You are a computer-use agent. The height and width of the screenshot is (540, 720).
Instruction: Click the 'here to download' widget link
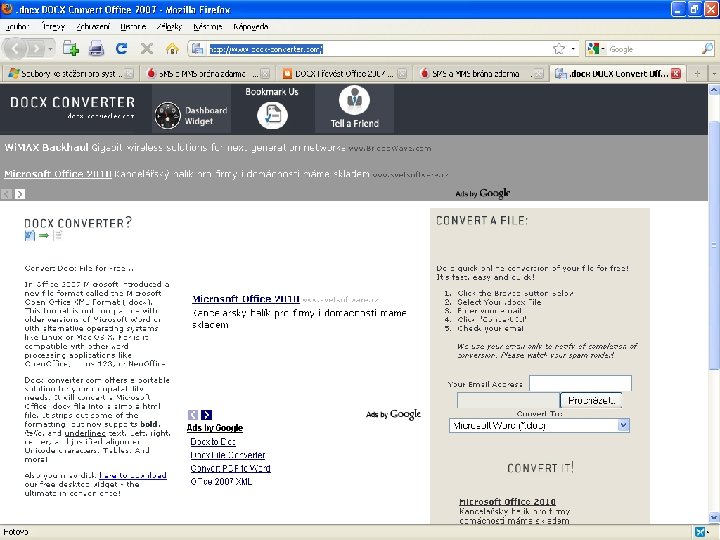pyautogui.click(x=133, y=475)
